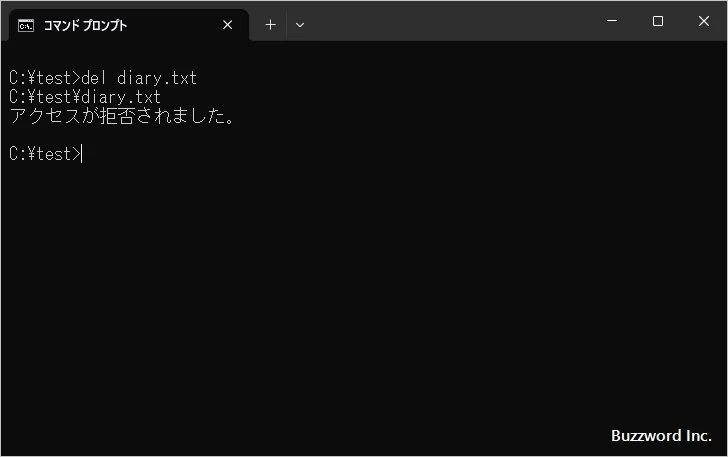
Task: Click the C:\test\diary.txt output line
Action: click(85, 97)
